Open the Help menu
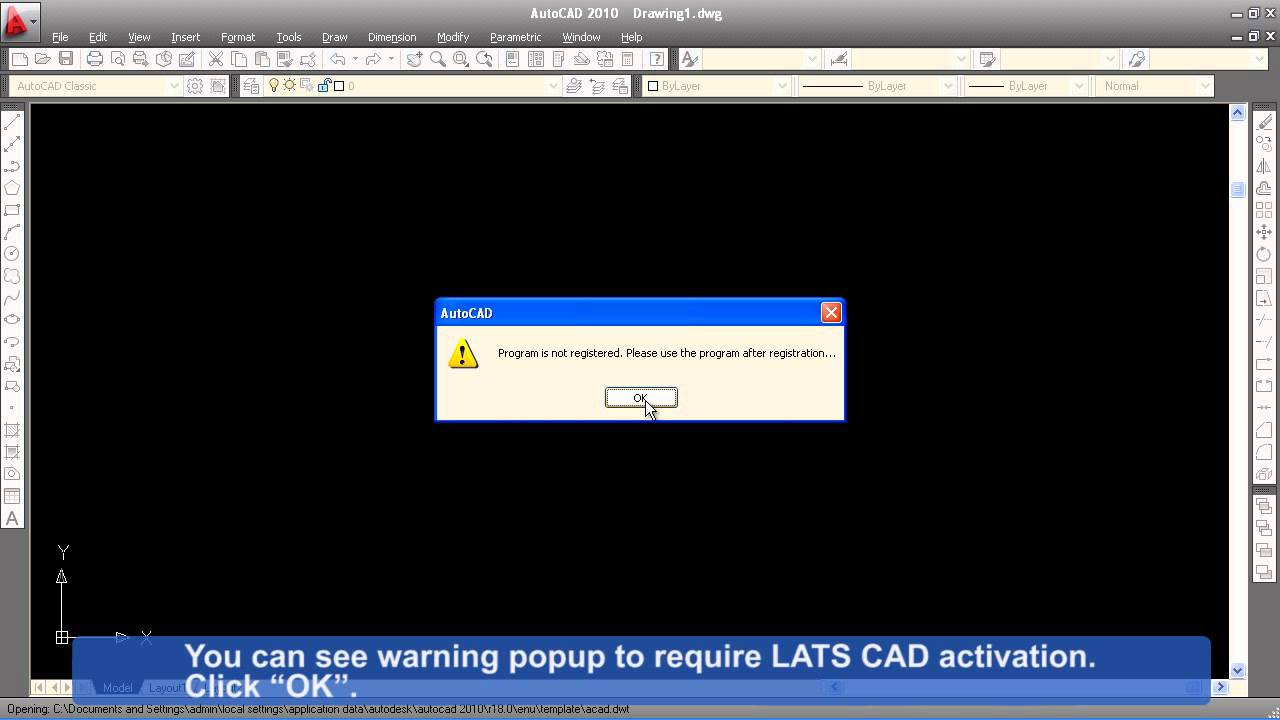The width and height of the screenshot is (1280, 720). click(x=632, y=37)
